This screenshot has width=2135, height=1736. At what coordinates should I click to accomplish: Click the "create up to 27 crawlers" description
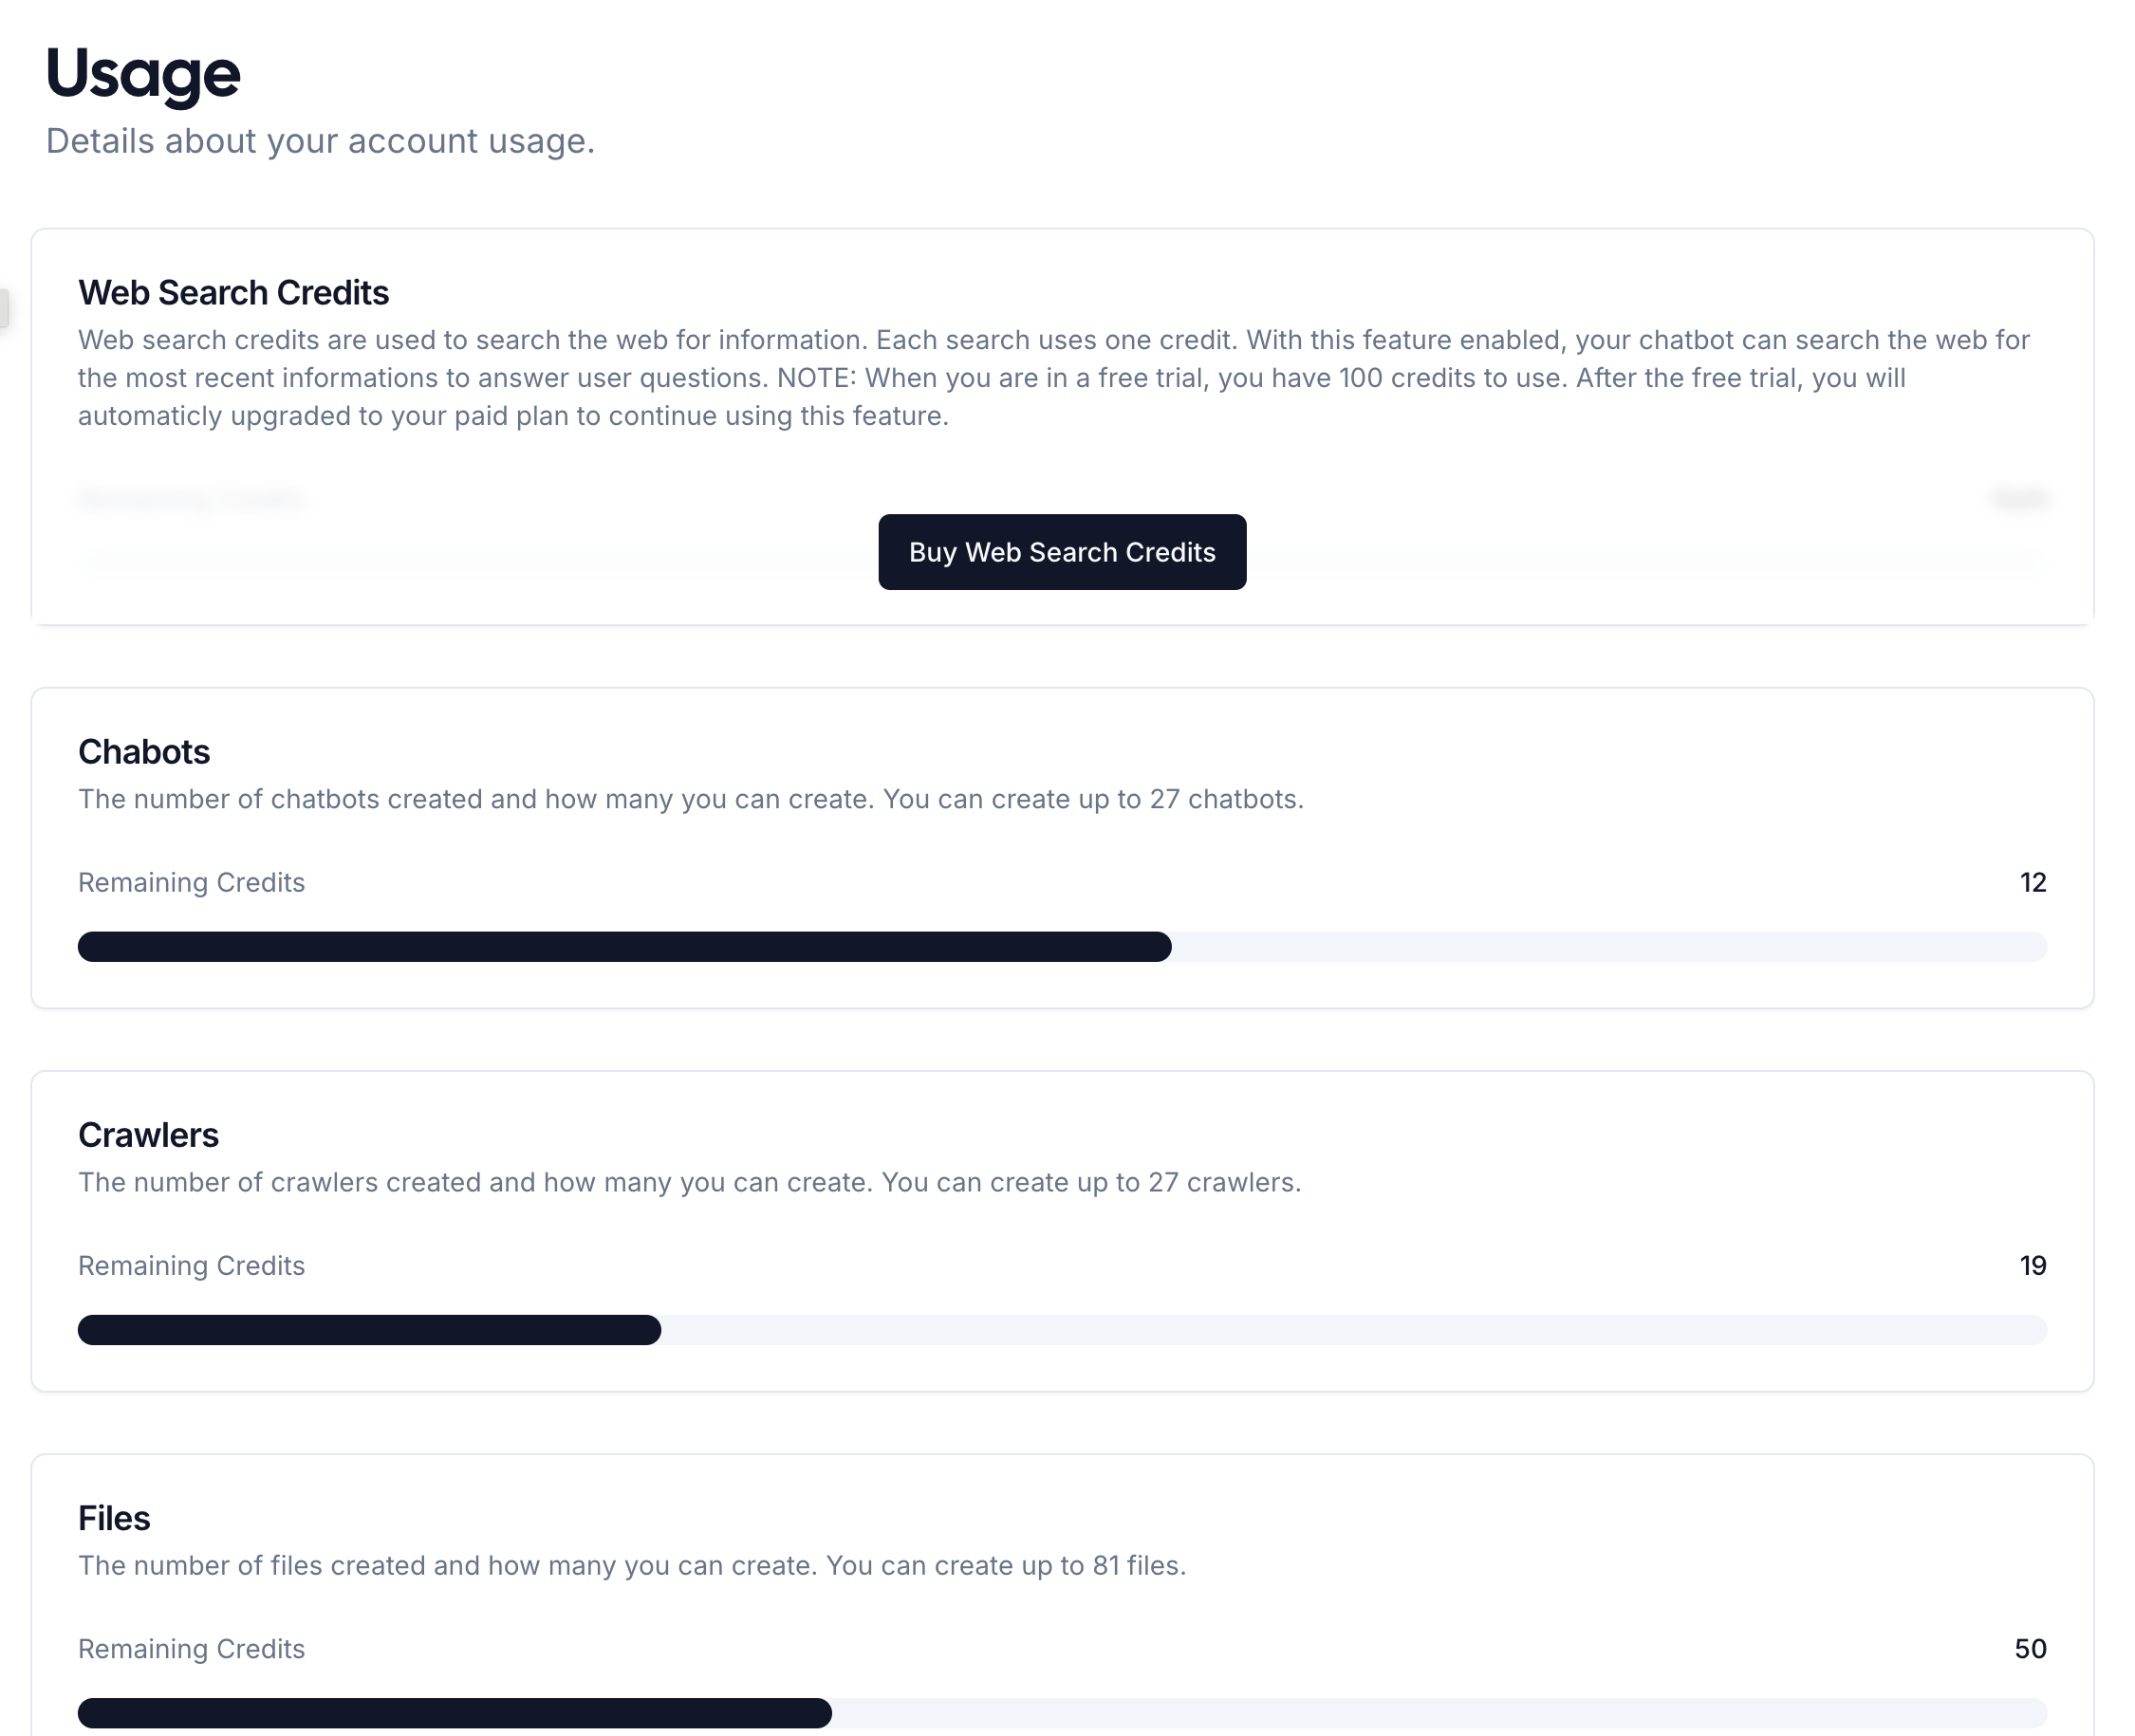689,1182
